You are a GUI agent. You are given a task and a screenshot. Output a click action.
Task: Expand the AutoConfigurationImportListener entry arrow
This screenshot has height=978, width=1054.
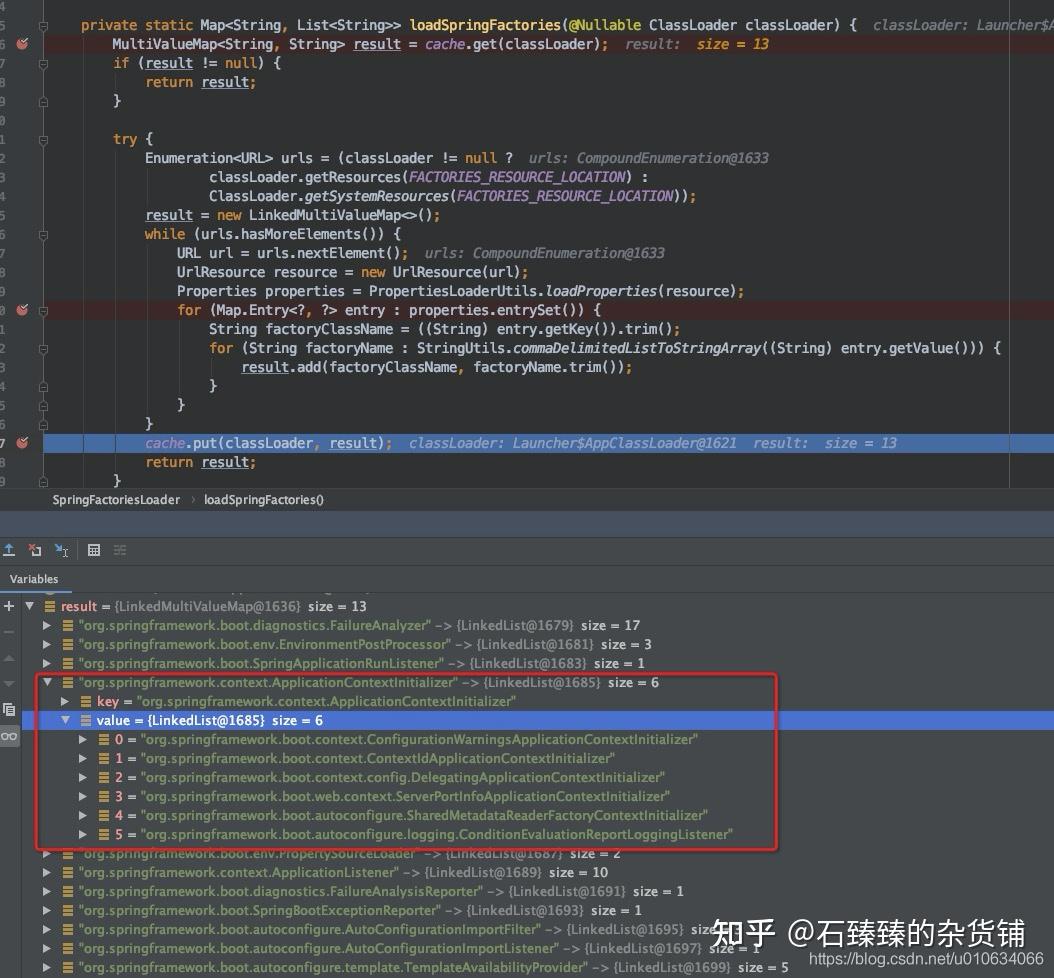pos(47,948)
